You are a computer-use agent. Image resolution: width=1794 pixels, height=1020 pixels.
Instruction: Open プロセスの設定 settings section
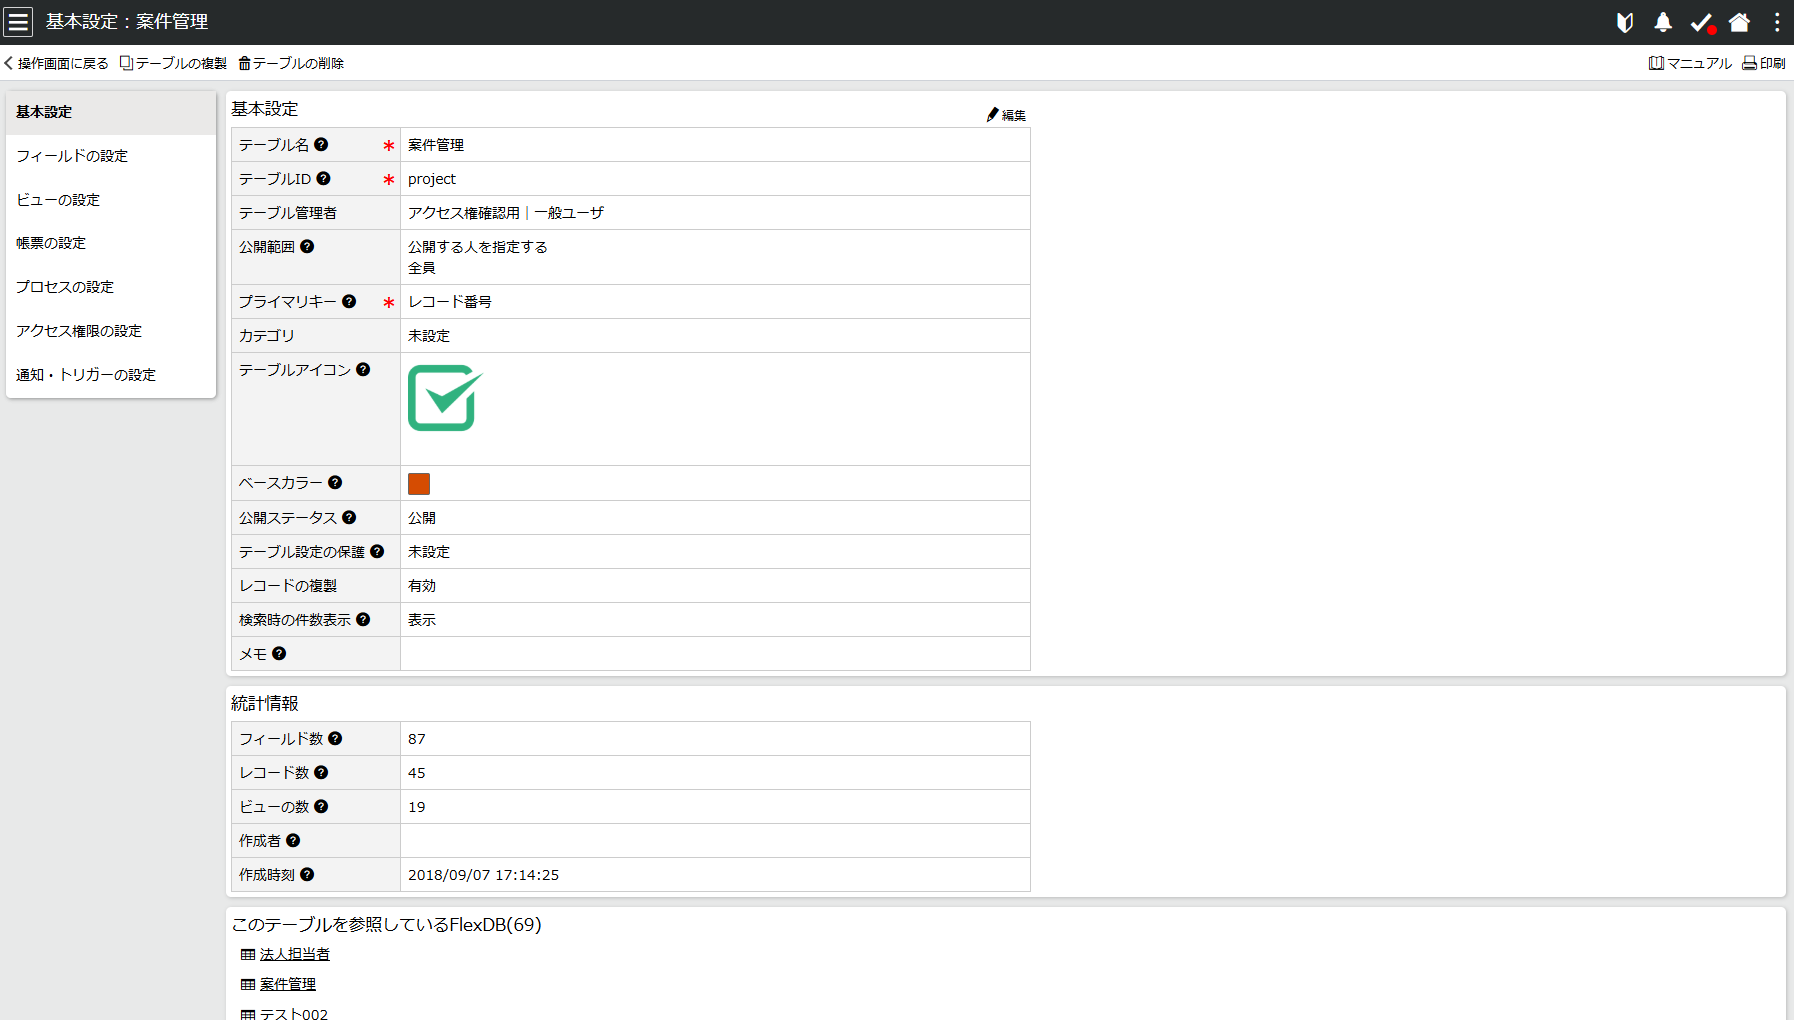(65, 287)
